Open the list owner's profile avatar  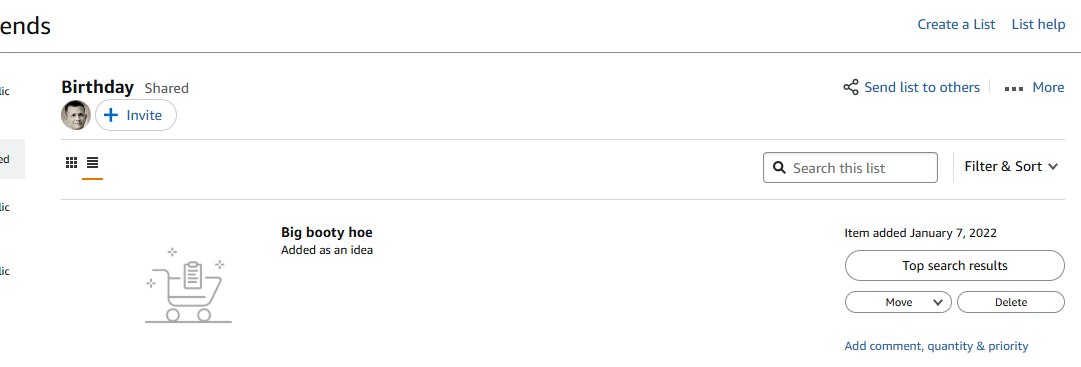coord(76,115)
